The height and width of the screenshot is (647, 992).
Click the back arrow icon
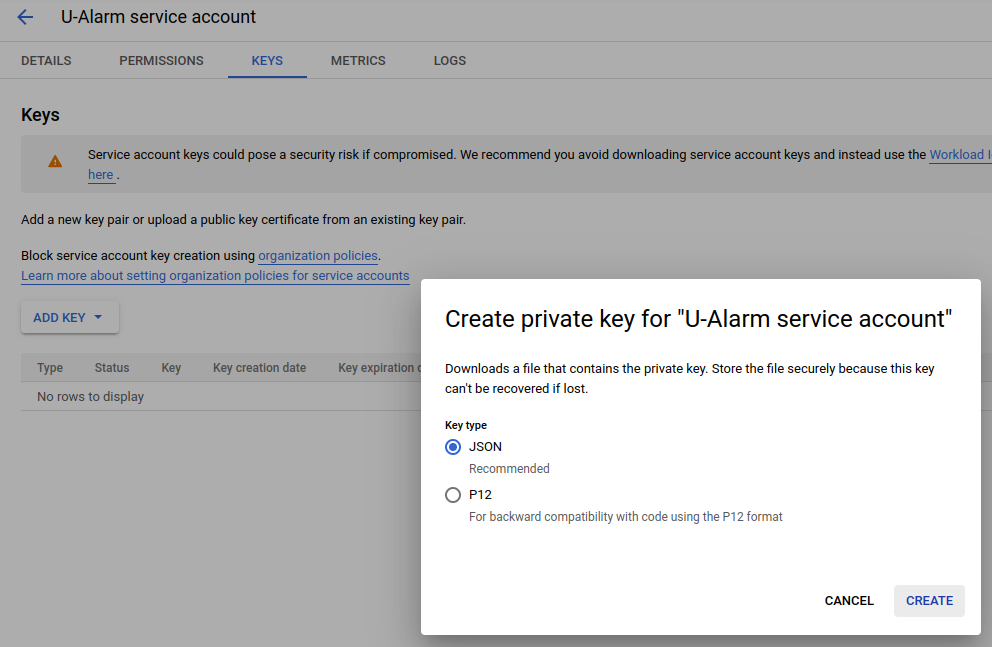click(x=25, y=17)
